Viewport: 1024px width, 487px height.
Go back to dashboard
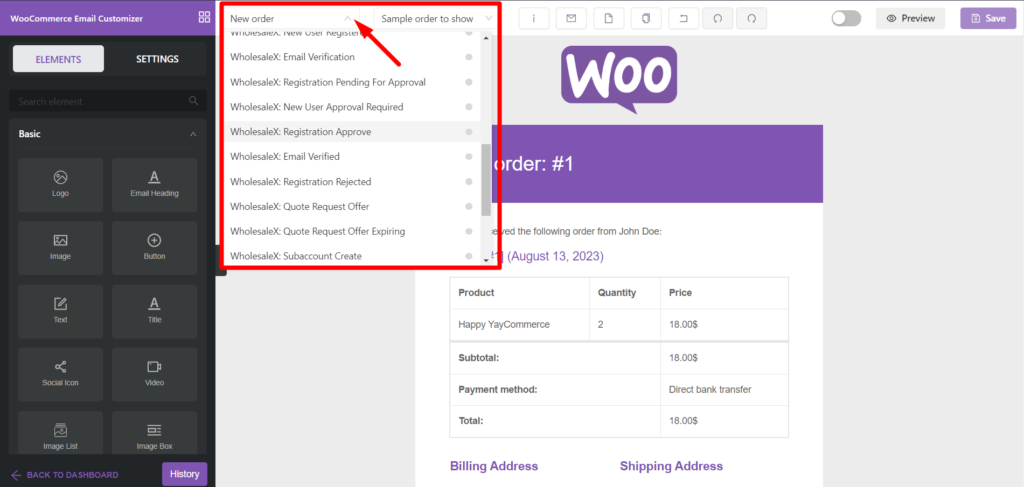pyautogui.click(x=65, y=475)
